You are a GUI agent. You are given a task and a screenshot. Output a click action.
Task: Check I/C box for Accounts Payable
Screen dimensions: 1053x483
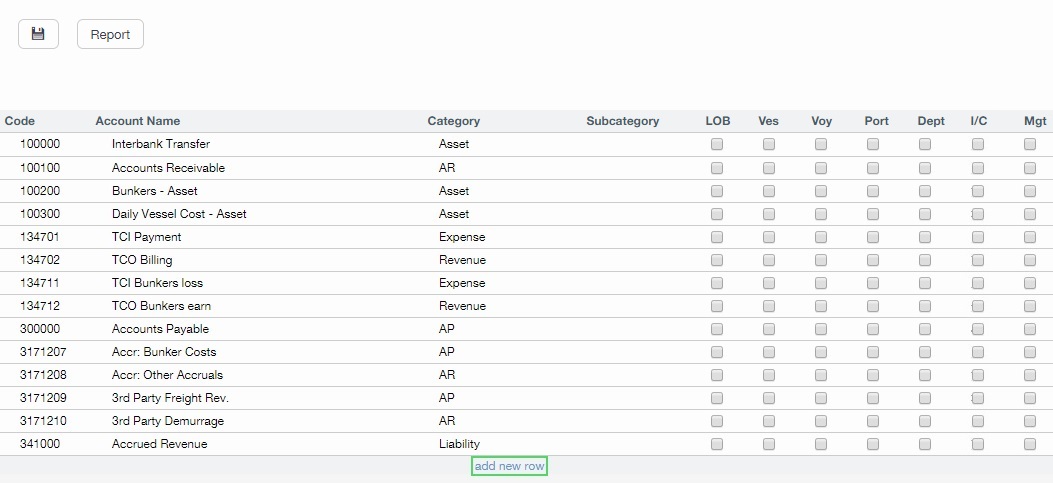coord(978,329)
